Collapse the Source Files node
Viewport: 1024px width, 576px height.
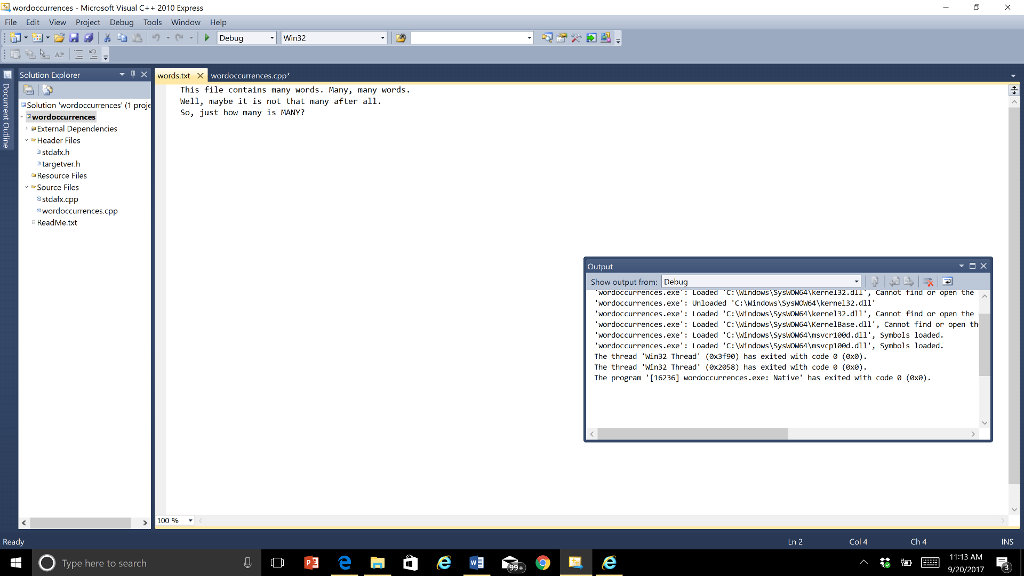coord(26,187)
